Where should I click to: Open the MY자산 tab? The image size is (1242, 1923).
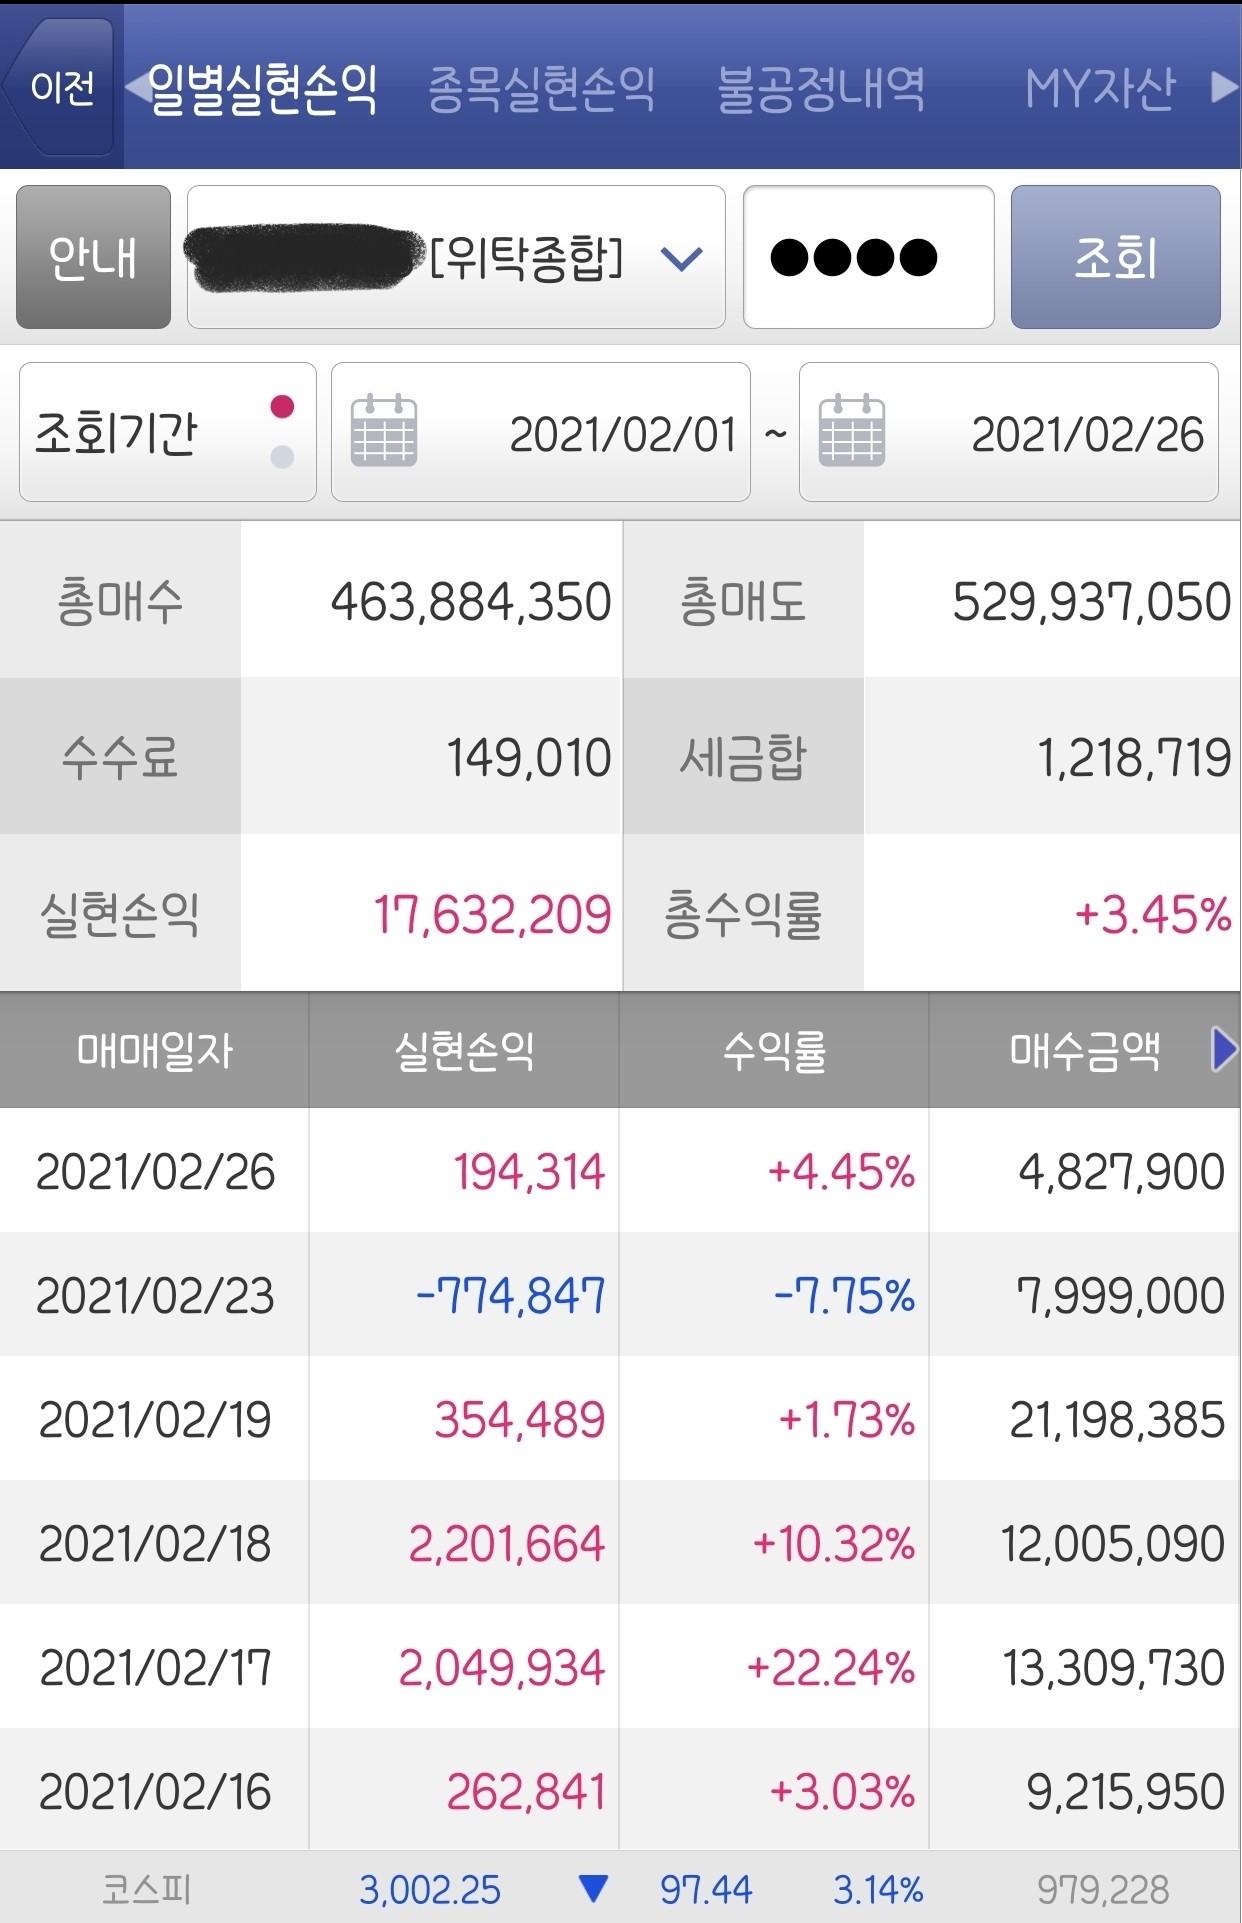1100,89
